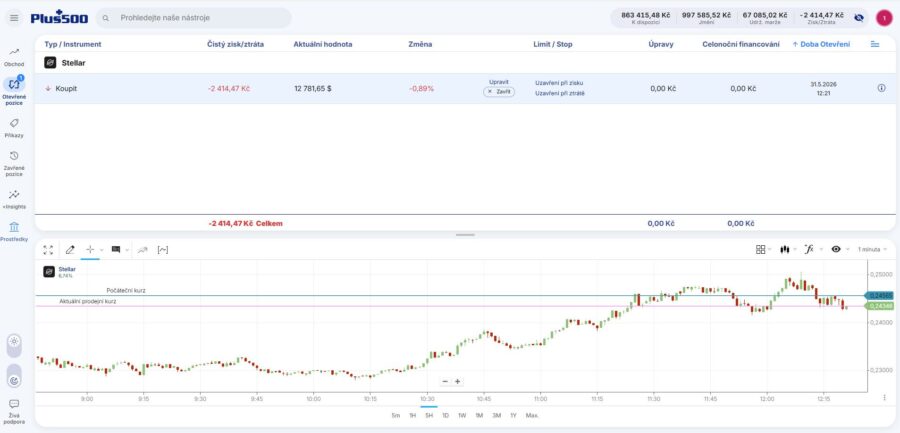Open fx indicators icon
The width and height of the screenshot is (900, 433).
pyautogui.click(x=809, y=249)
